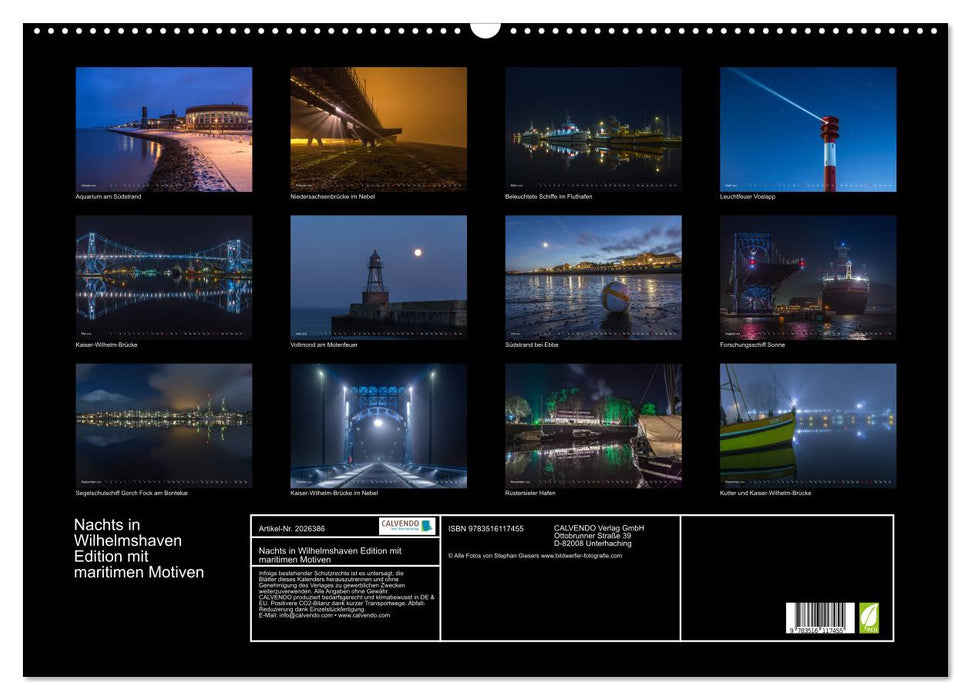The image size is (971, 700).
Task: Open the Niedersachsenbrücke im Nebel photo
Action: [377, 128]
